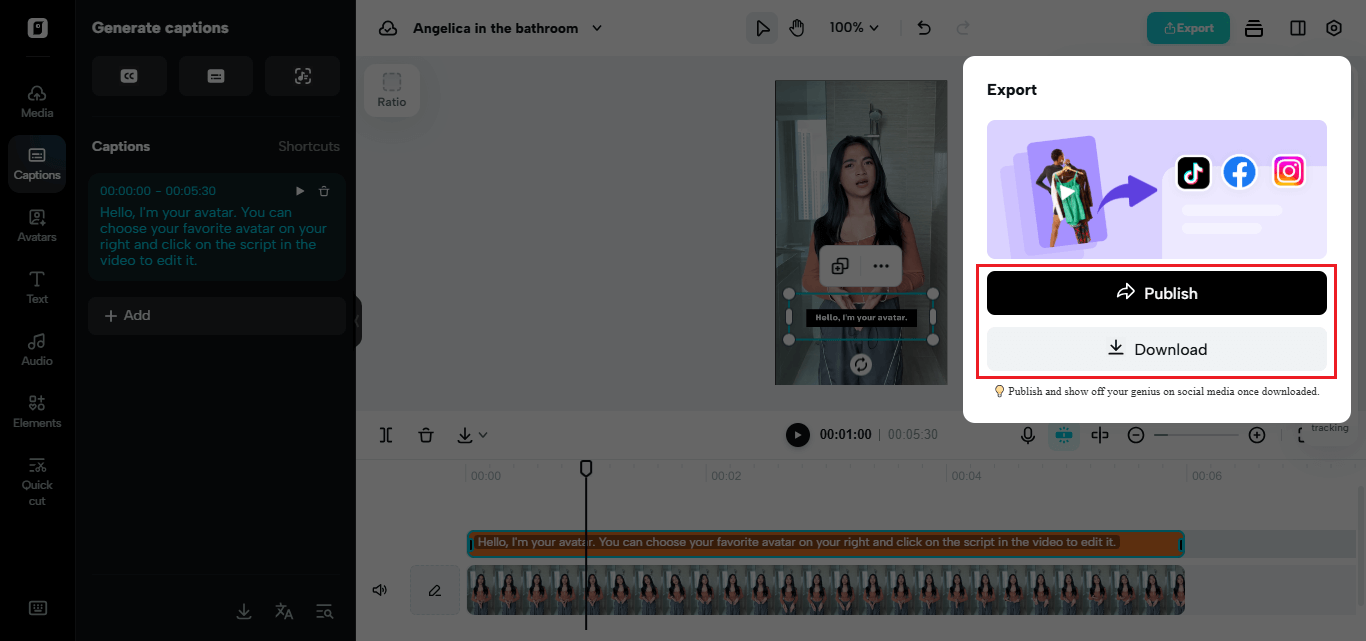Open the Avatars panel
Screen dimensions: 1366x641
pyautogui.click(x=37, y=225)
